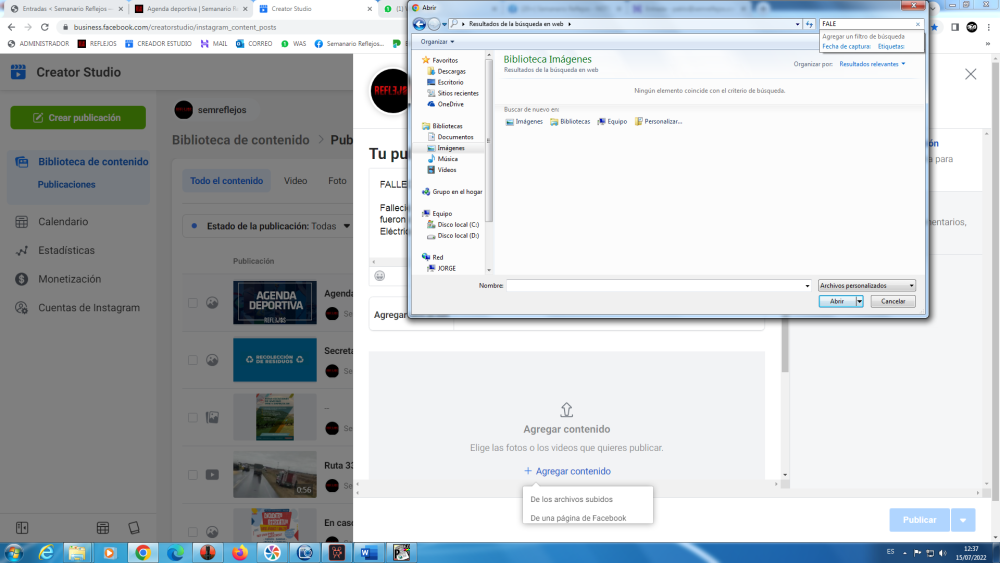Open the Organizar dropdown menu

pyautogui.click(x=438, y=41)
